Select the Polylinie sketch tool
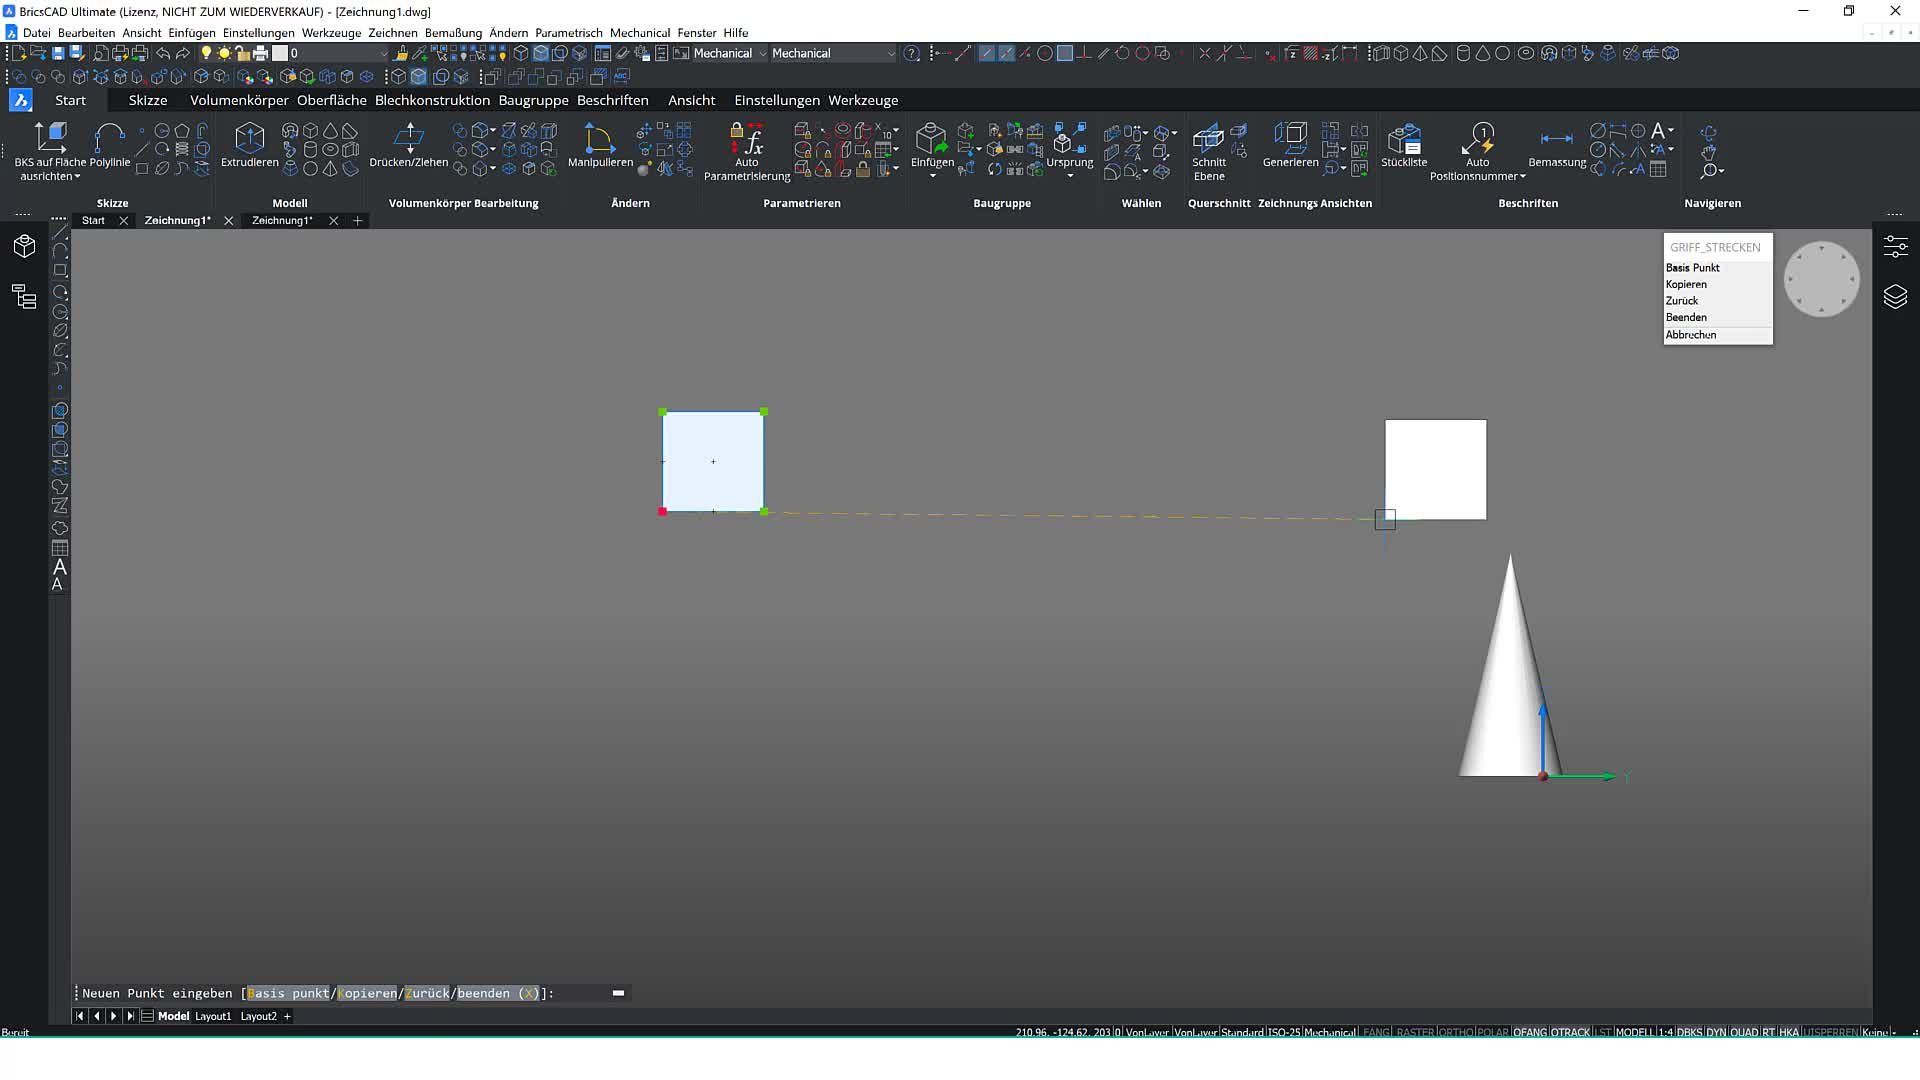This screenshot has width=1920, height=1080. point(109,145)
